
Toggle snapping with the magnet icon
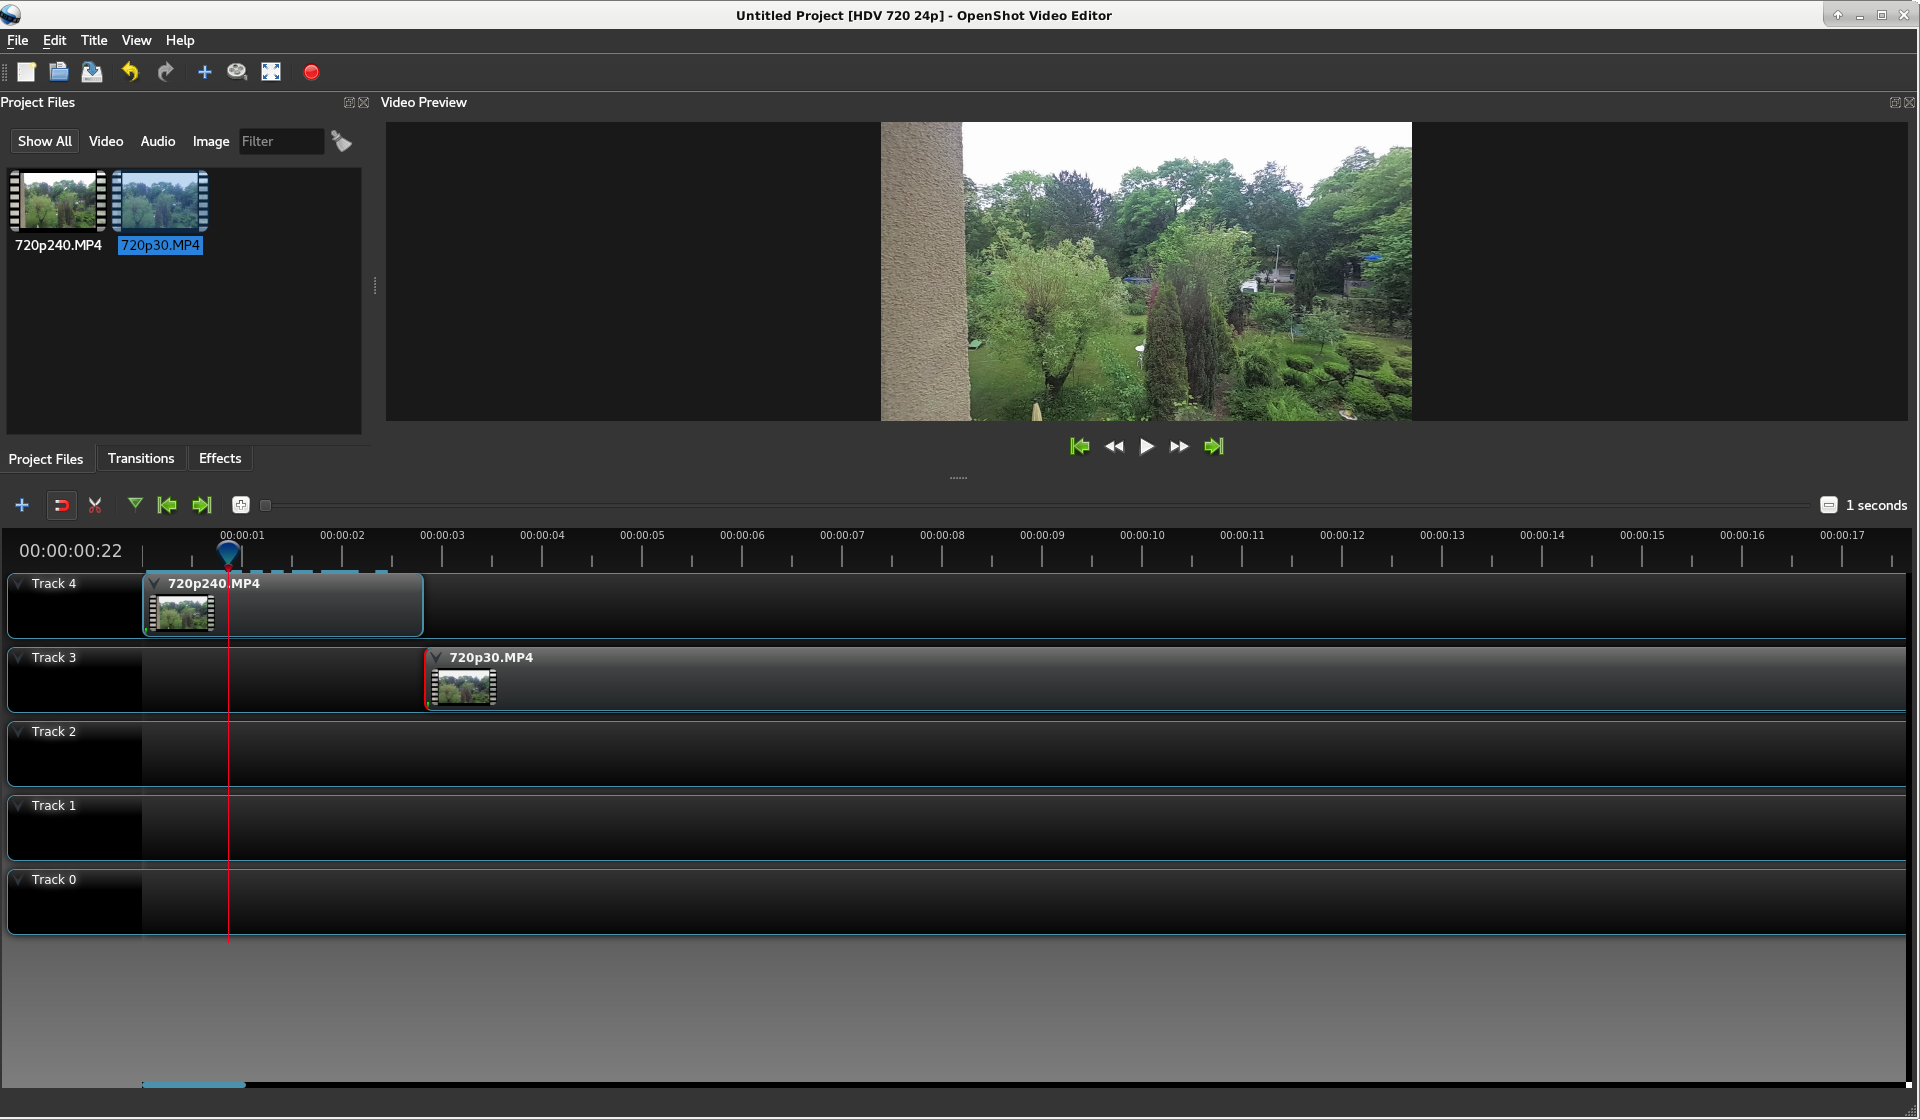click(x=62, y=505)
